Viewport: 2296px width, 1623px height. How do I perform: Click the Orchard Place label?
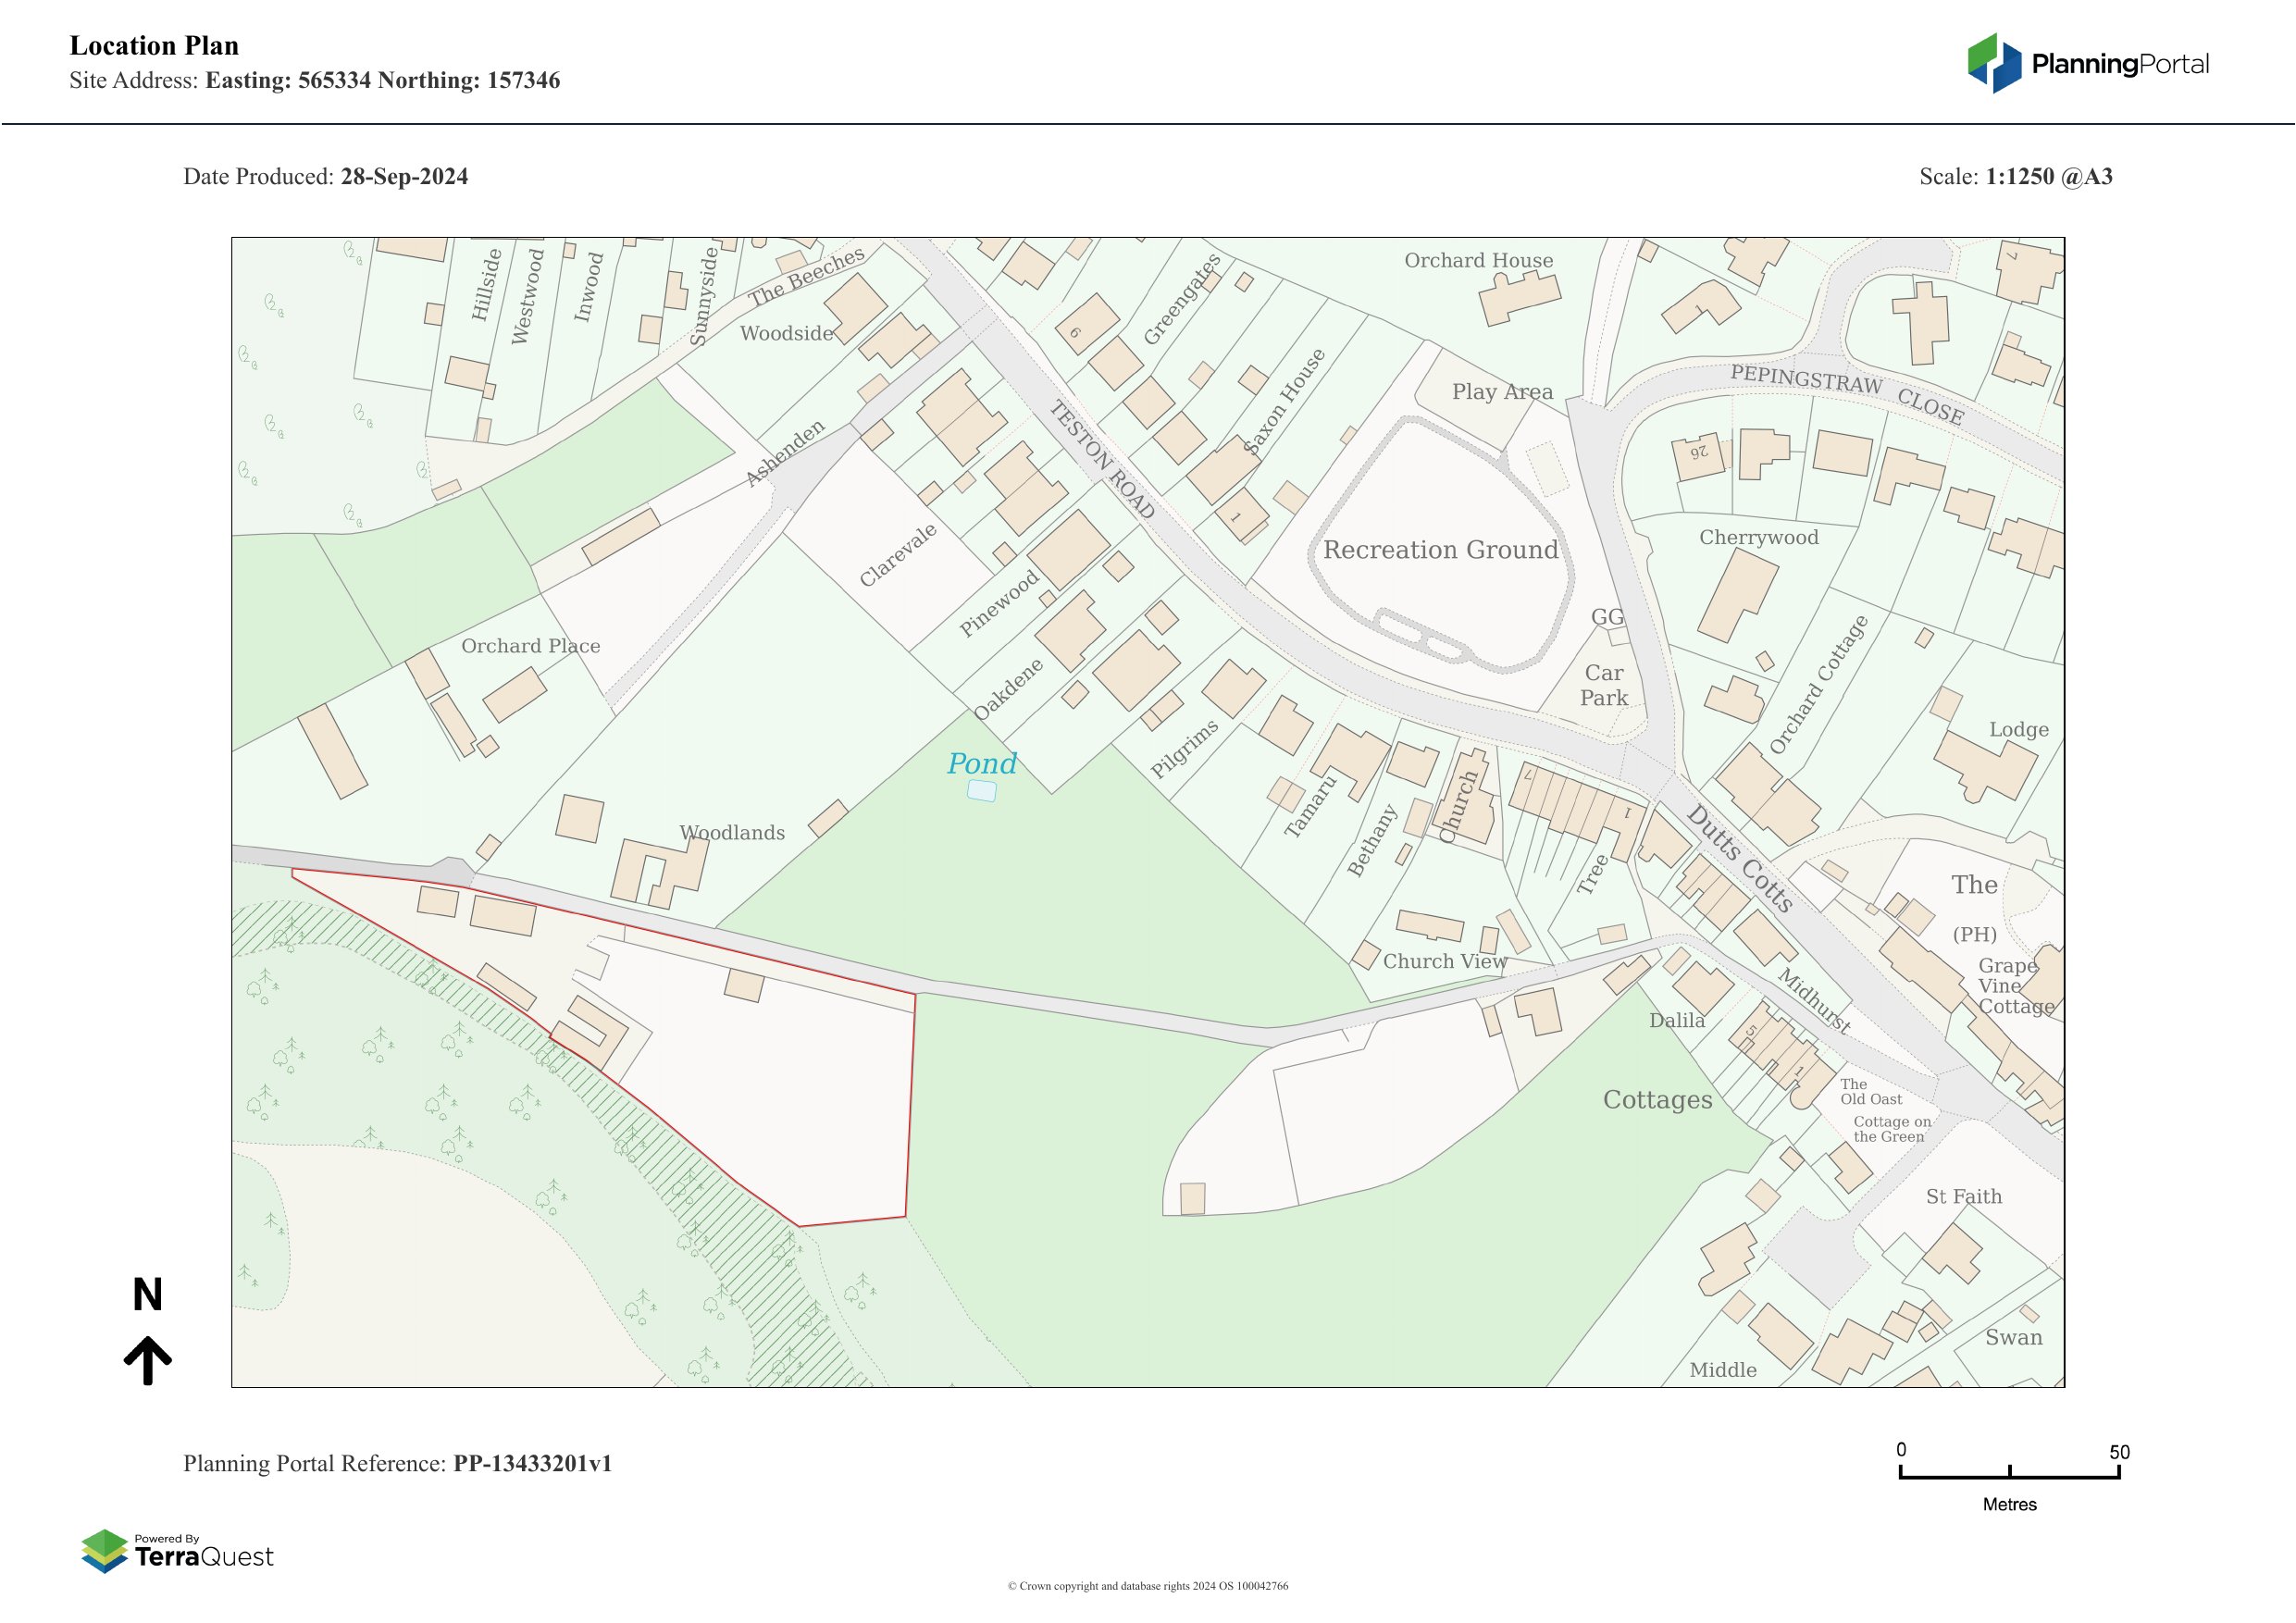[530, 646]
